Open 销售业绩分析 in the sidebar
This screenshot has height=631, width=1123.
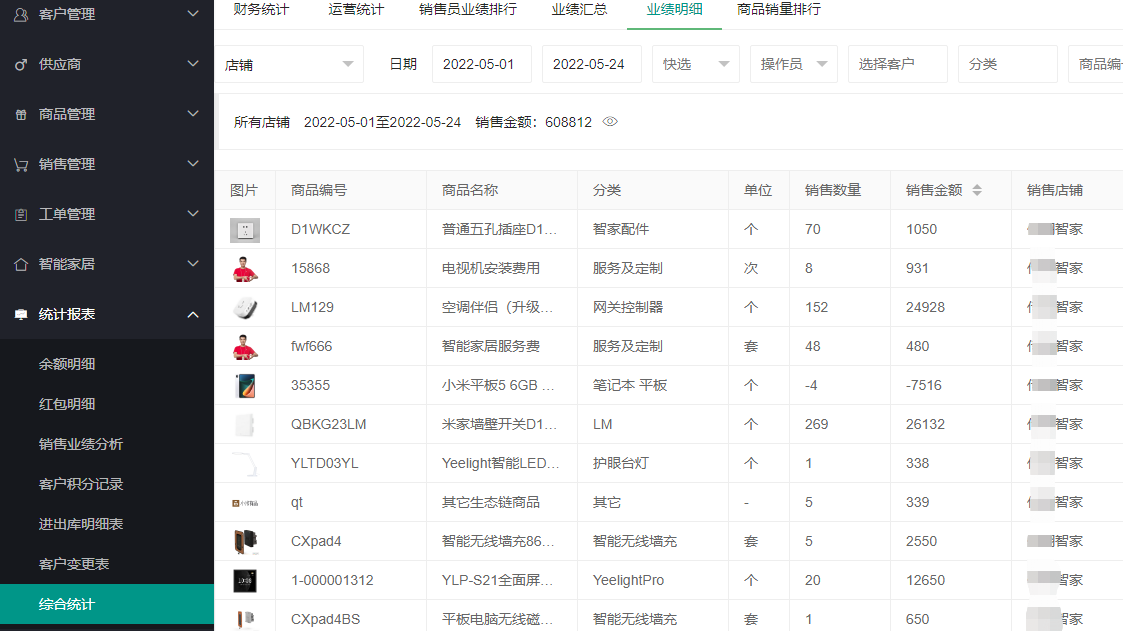81,445
